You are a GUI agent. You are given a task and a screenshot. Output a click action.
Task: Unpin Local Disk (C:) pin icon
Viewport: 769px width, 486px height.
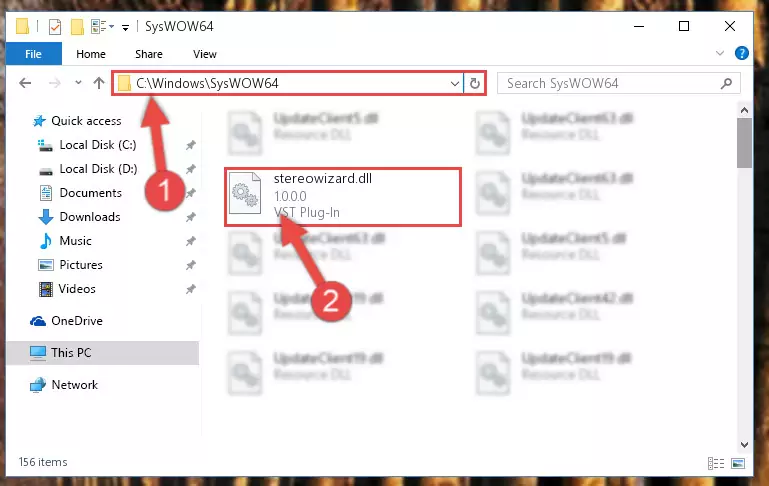[x=191, y=145]
